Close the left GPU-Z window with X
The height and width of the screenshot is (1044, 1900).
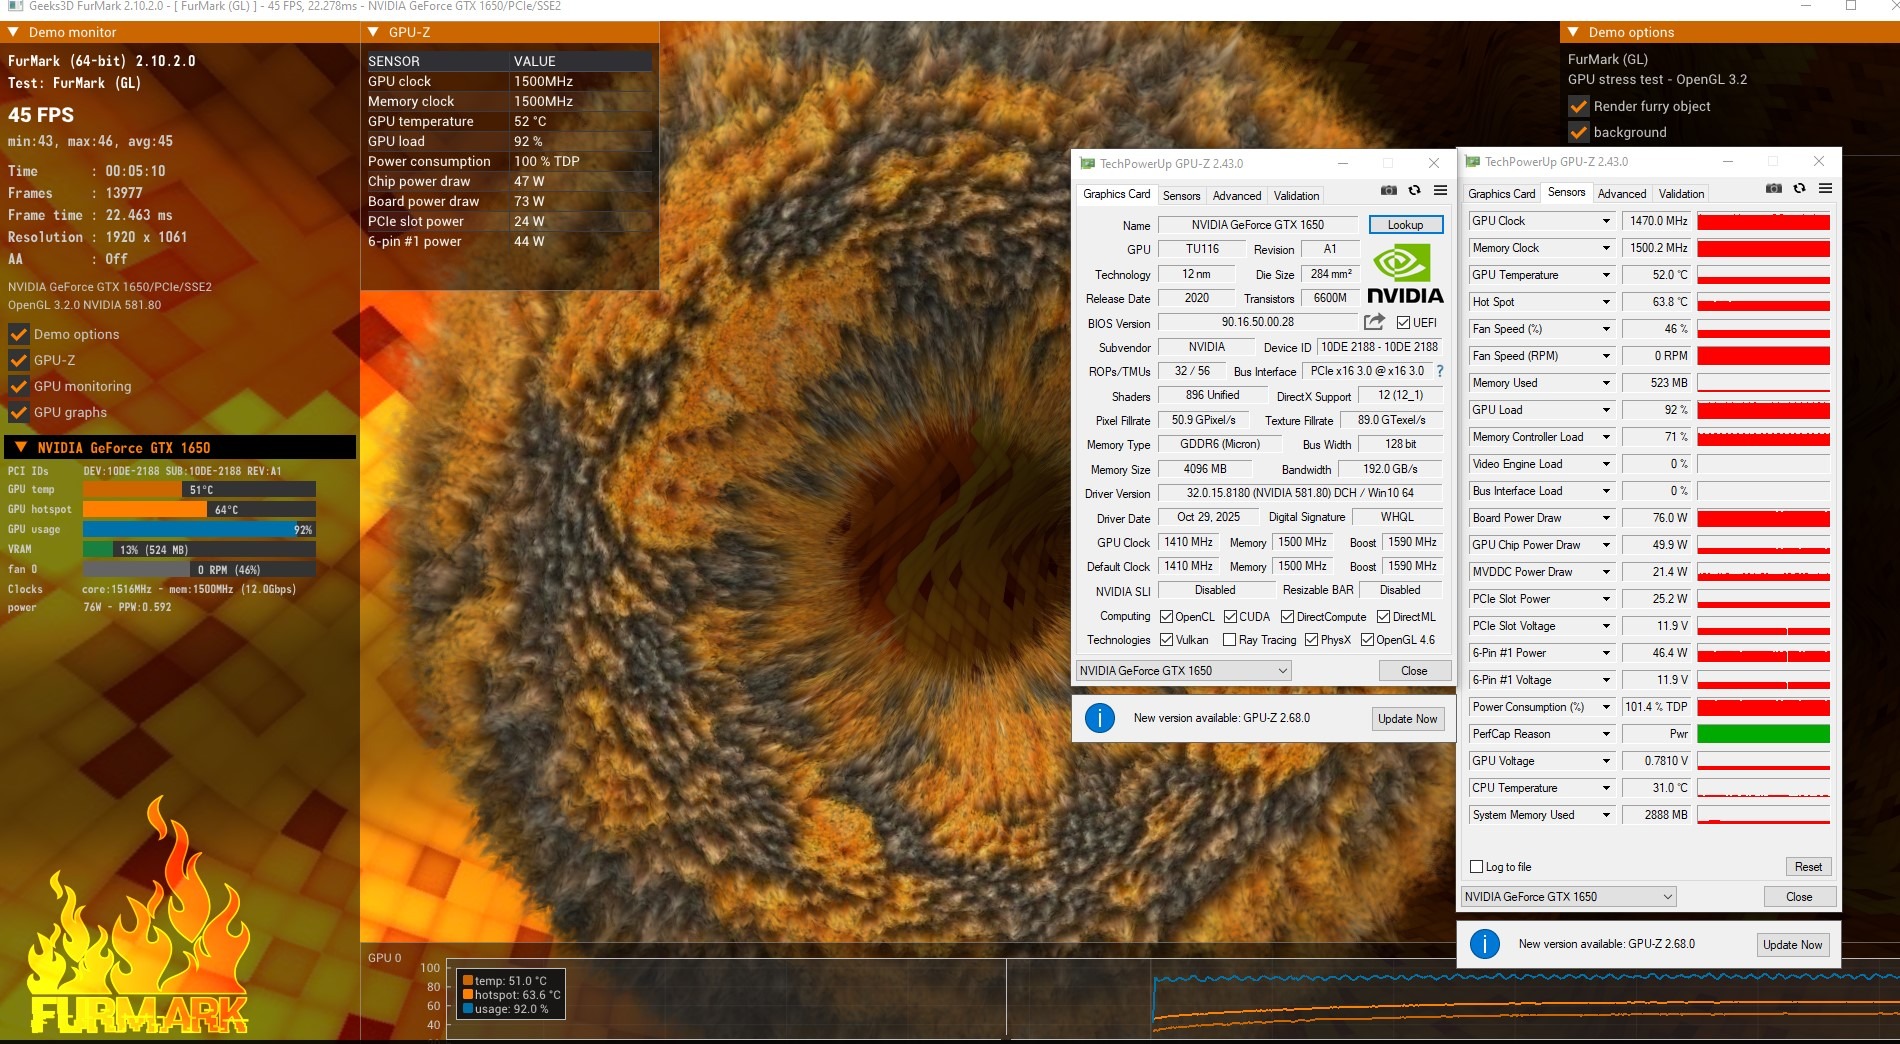[1434, 163]
